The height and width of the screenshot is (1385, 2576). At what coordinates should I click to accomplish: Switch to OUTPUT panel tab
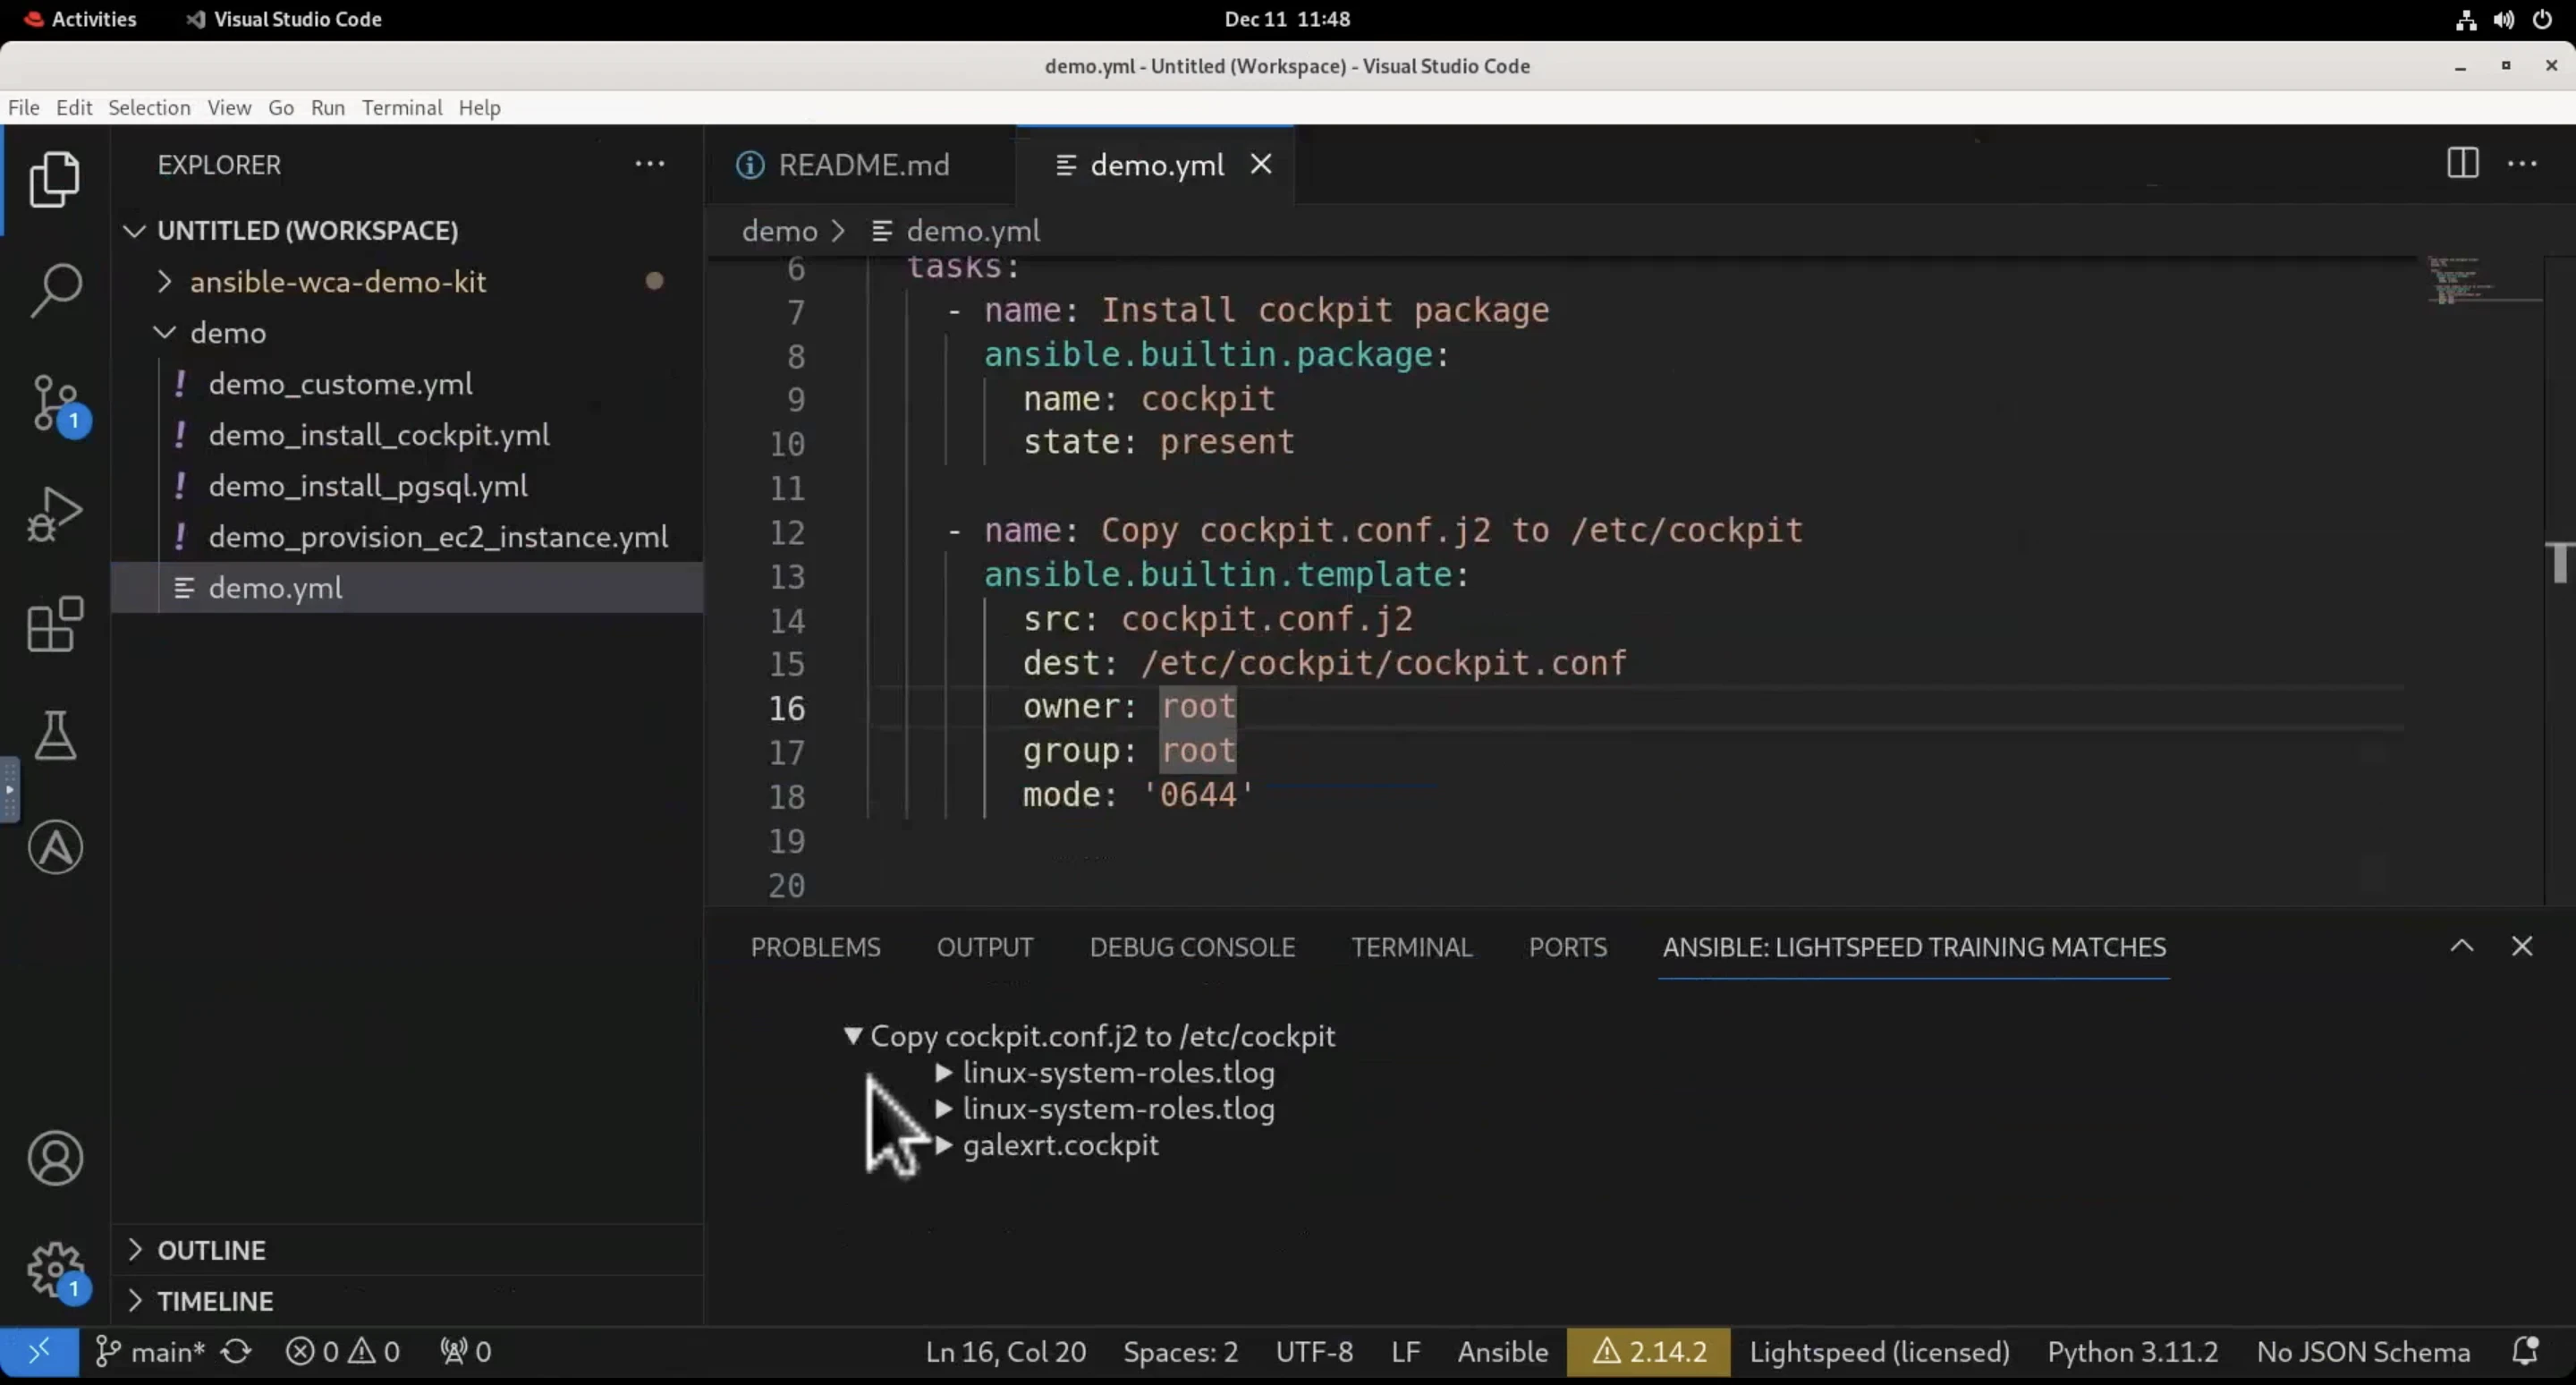click(985, 947)
